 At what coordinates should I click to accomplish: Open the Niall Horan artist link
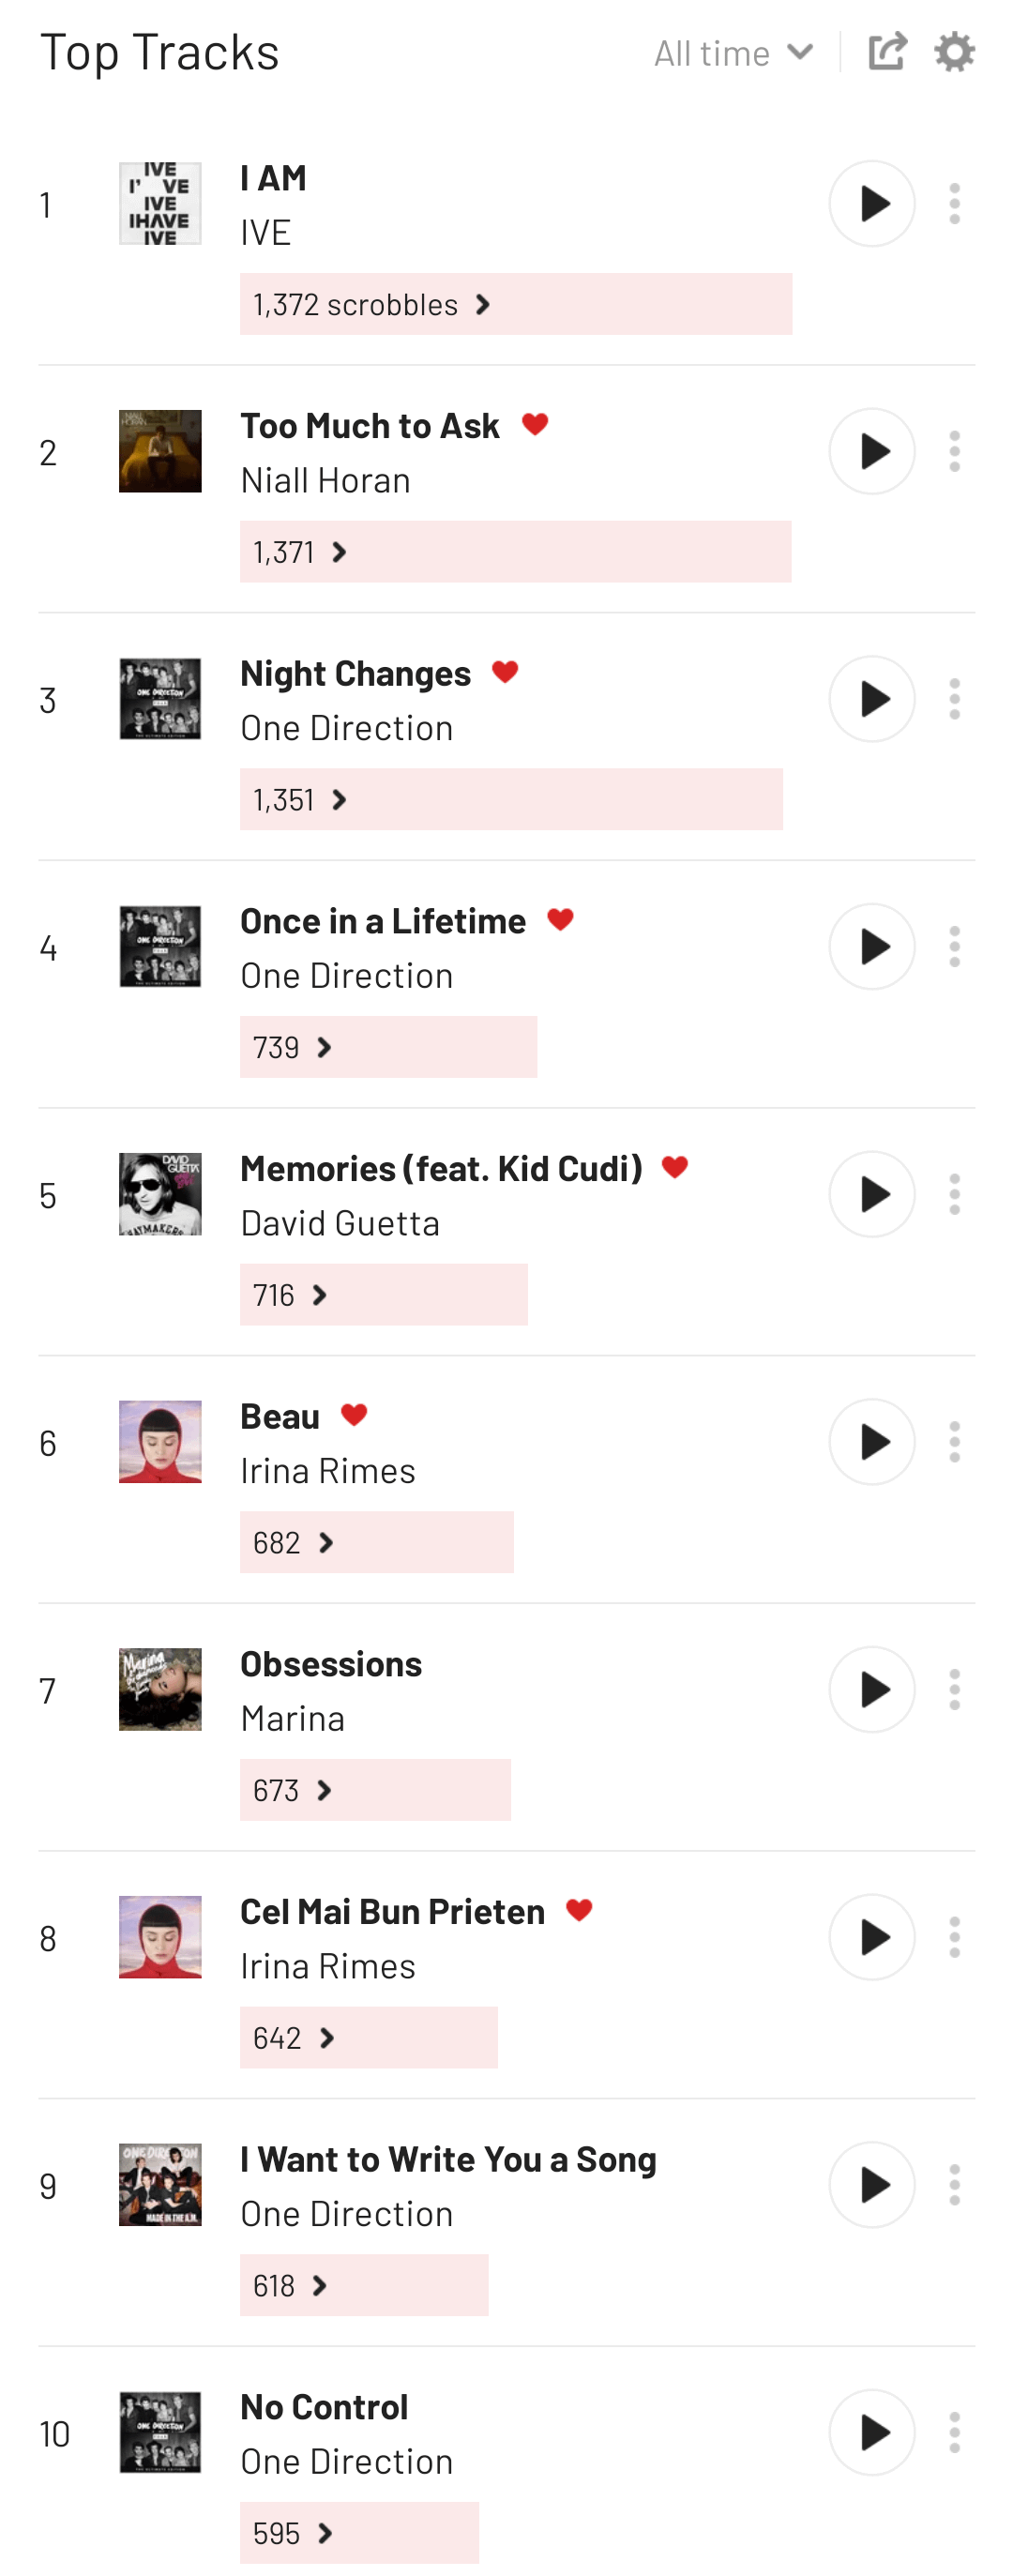click(x=325, y=481)
